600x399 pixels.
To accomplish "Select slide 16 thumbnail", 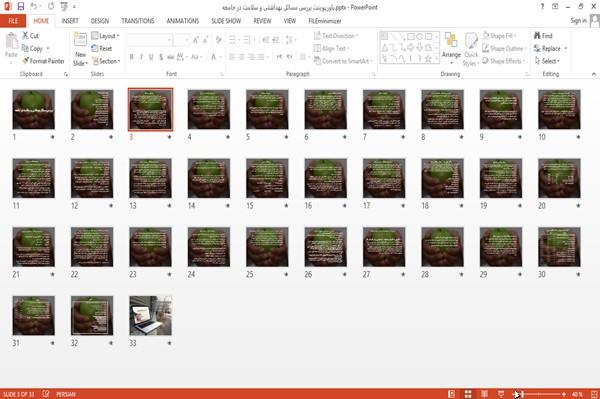I will (326, 178).
